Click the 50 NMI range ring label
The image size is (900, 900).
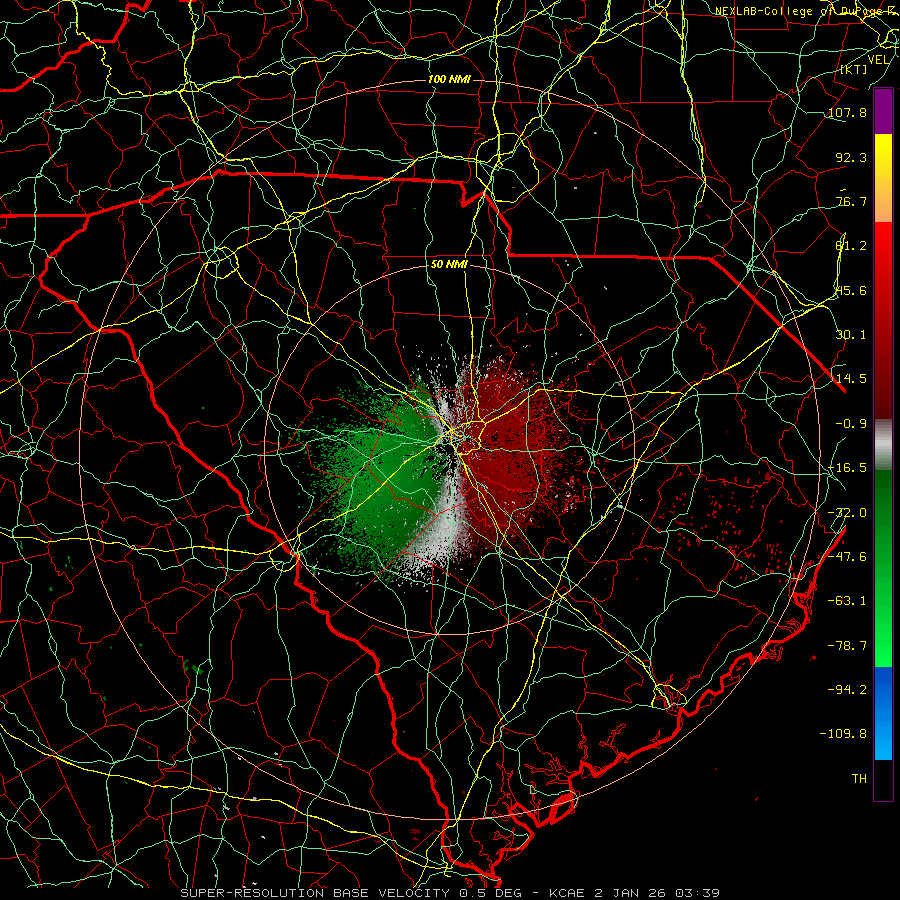449,265
